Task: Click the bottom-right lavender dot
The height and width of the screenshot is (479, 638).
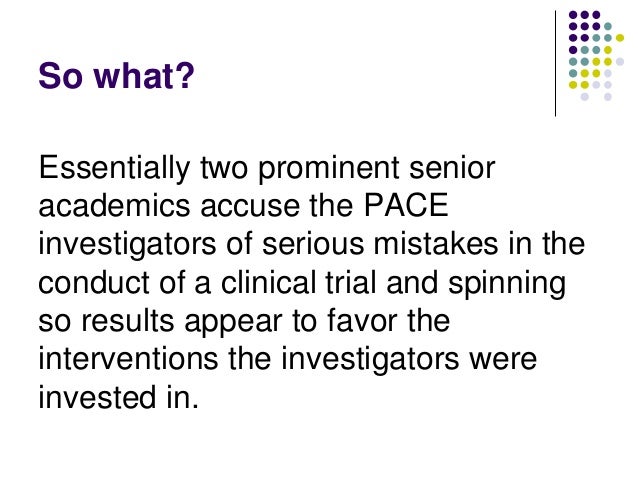Action: tap(608, 96)
